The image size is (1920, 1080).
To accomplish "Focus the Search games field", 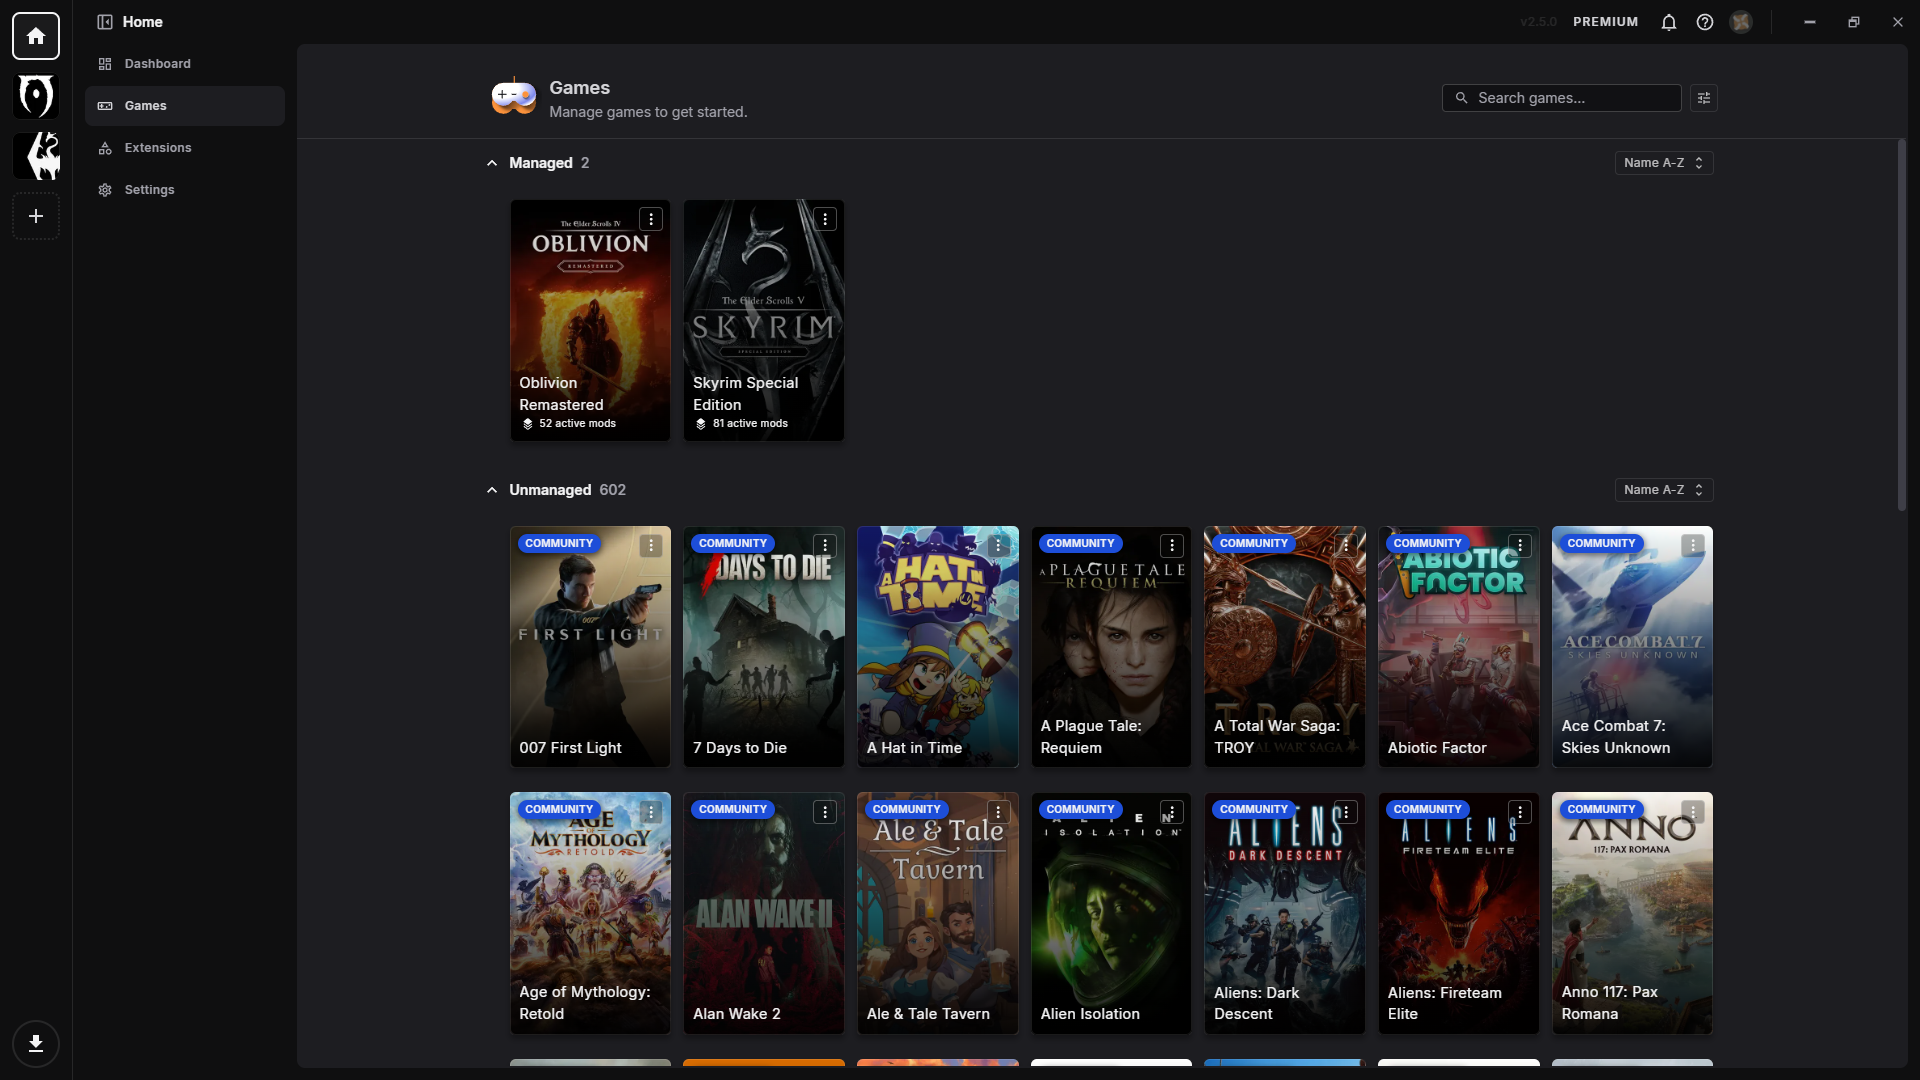I will click(1561, 98).
